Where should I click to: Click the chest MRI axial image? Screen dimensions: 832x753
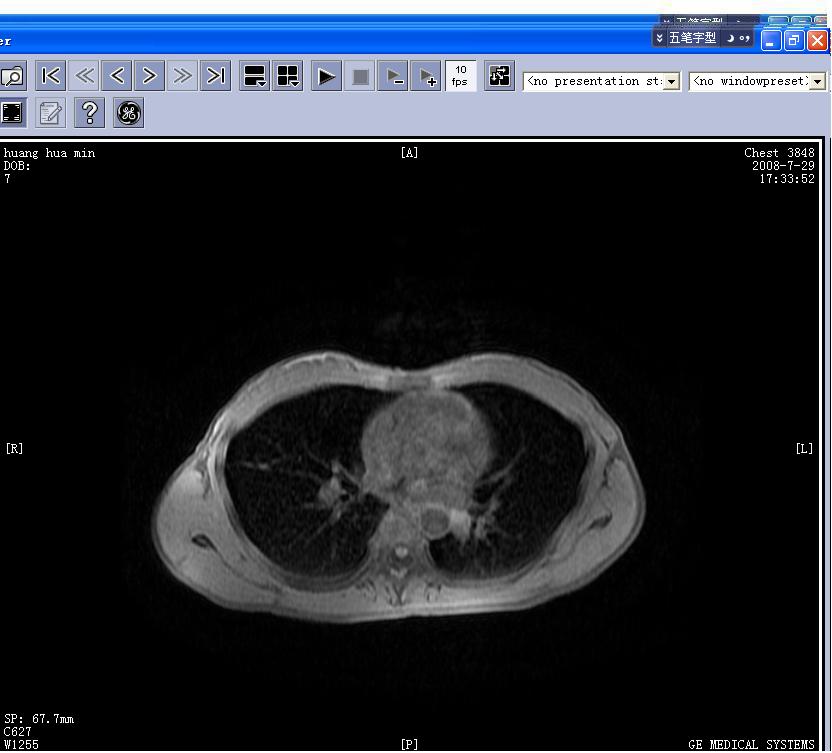[x=399, y=486]
